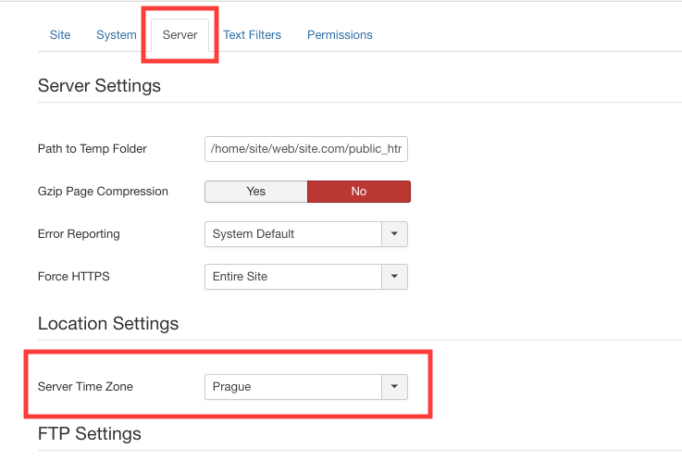Open the Text Filters tab
This screenshot has width=682, height=473.
[252, 35]
